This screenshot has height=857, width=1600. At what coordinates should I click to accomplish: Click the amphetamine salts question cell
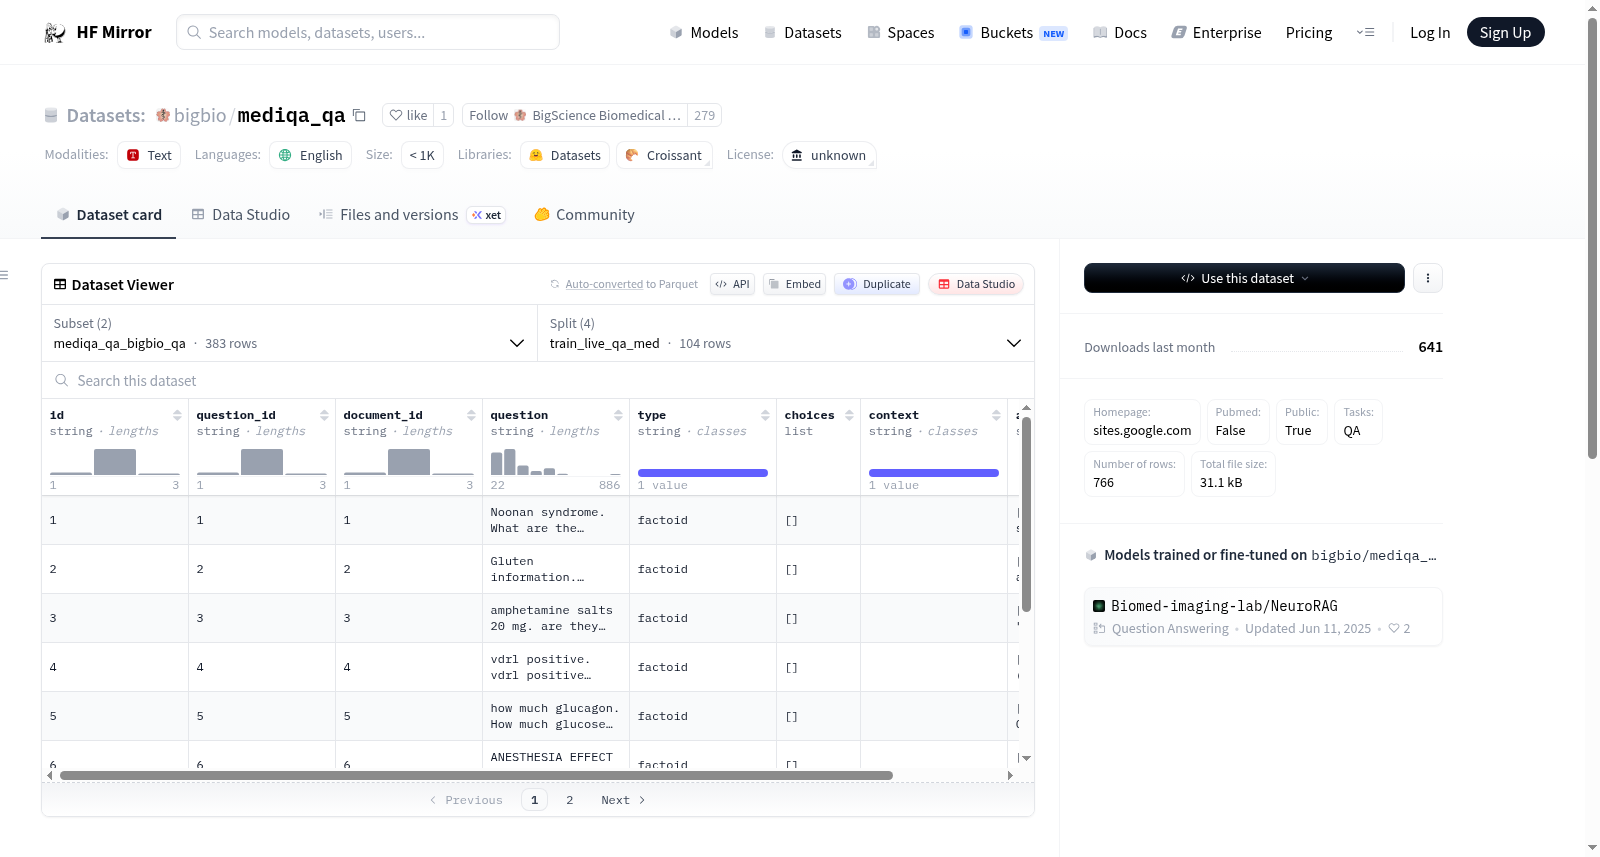pyautogui.click(x=555, y=618)
